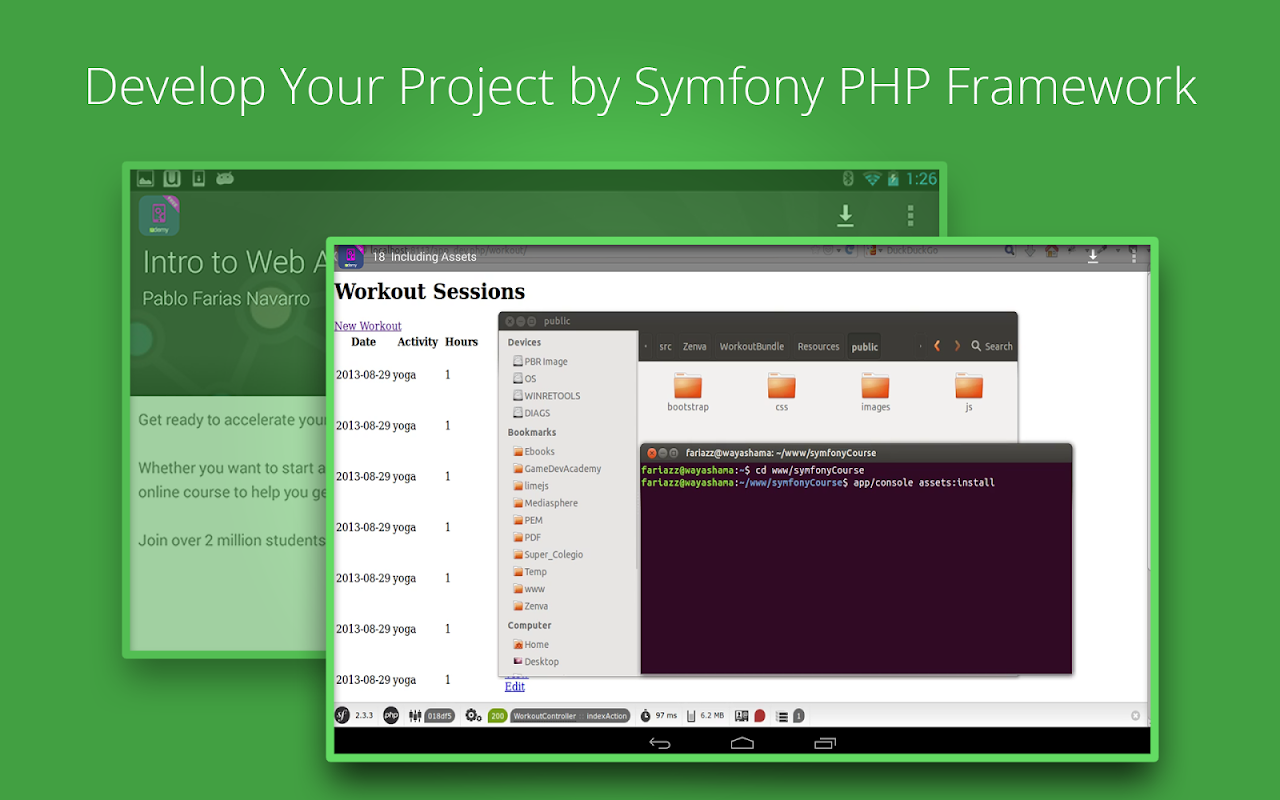
Task: Close the Symfony debug toolbar
Action: 1135,716
